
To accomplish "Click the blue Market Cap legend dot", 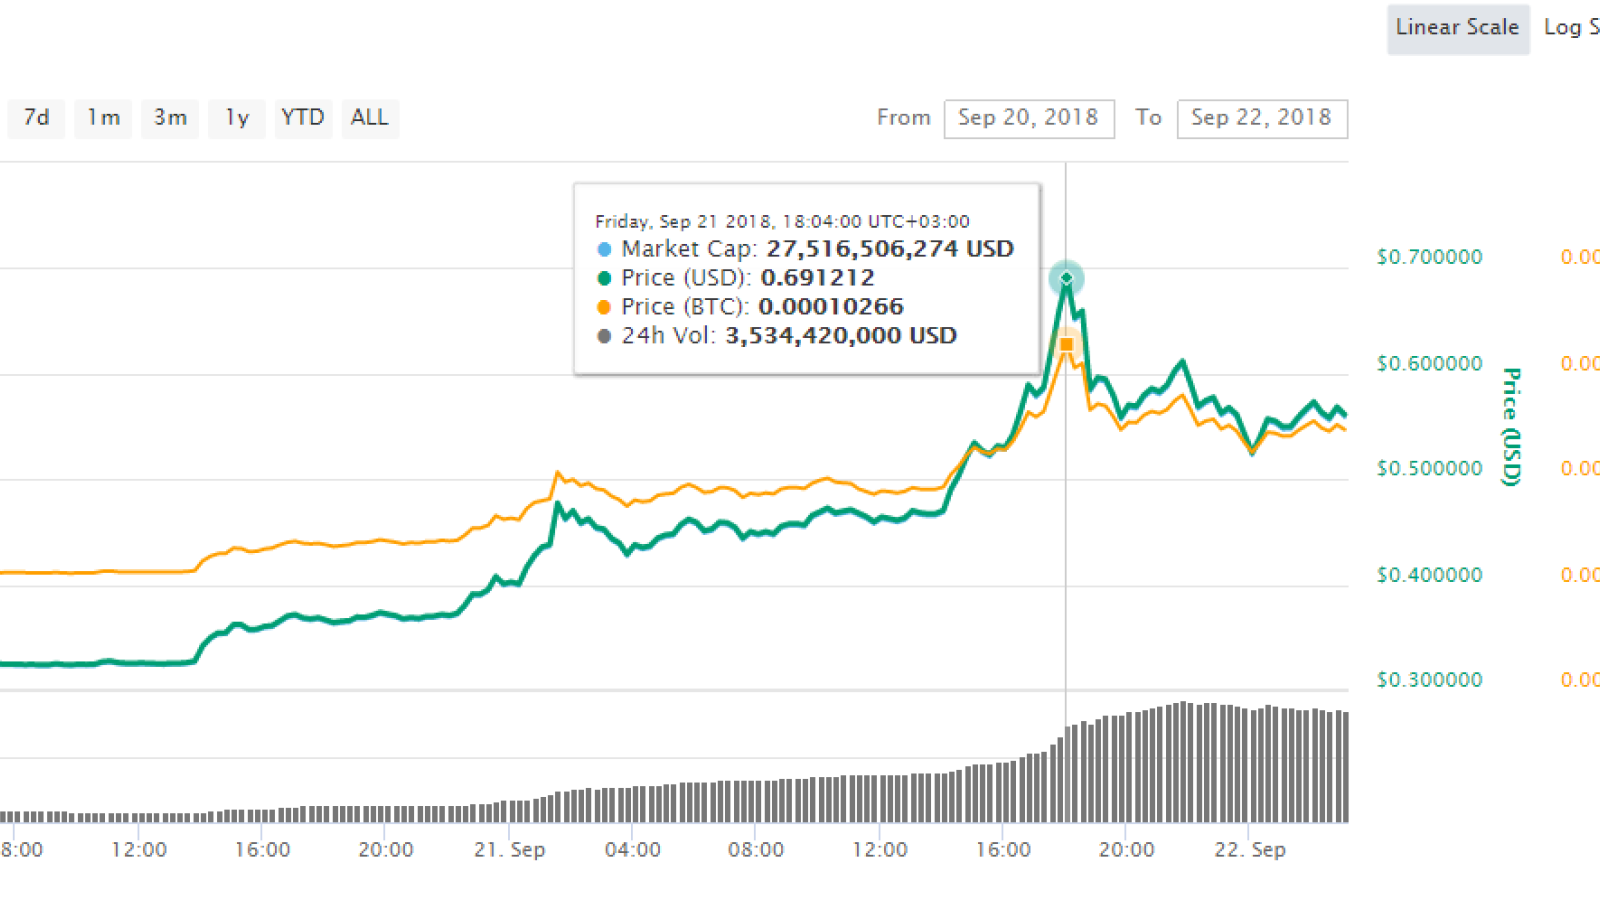I will 604,249.
